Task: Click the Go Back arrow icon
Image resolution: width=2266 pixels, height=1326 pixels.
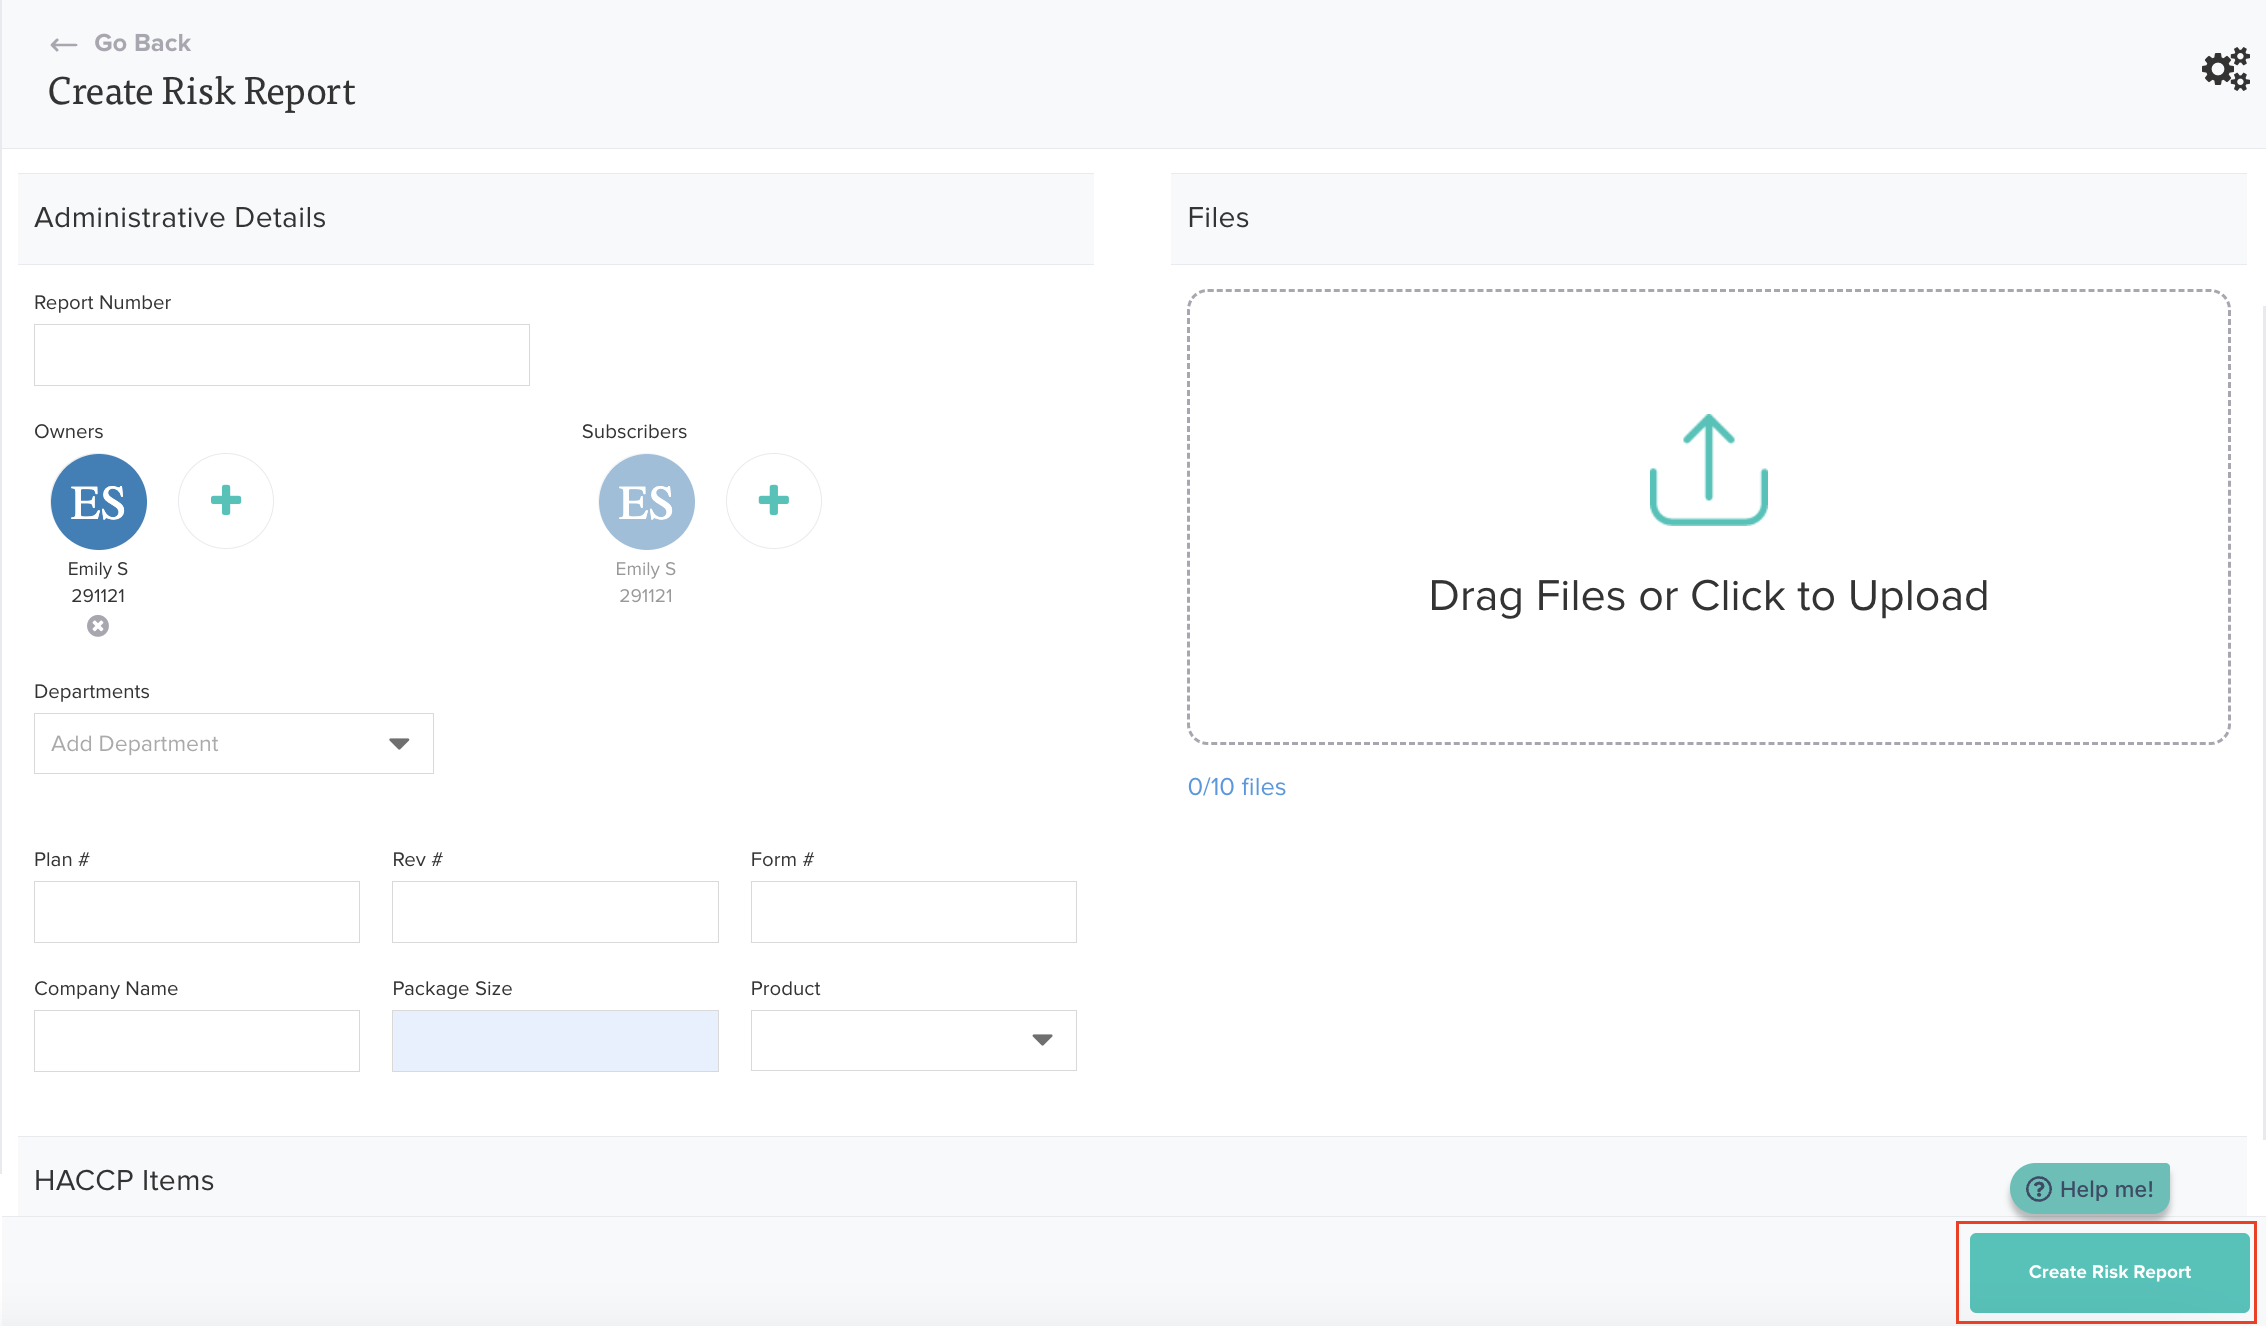Action: (x=63, y=44)
